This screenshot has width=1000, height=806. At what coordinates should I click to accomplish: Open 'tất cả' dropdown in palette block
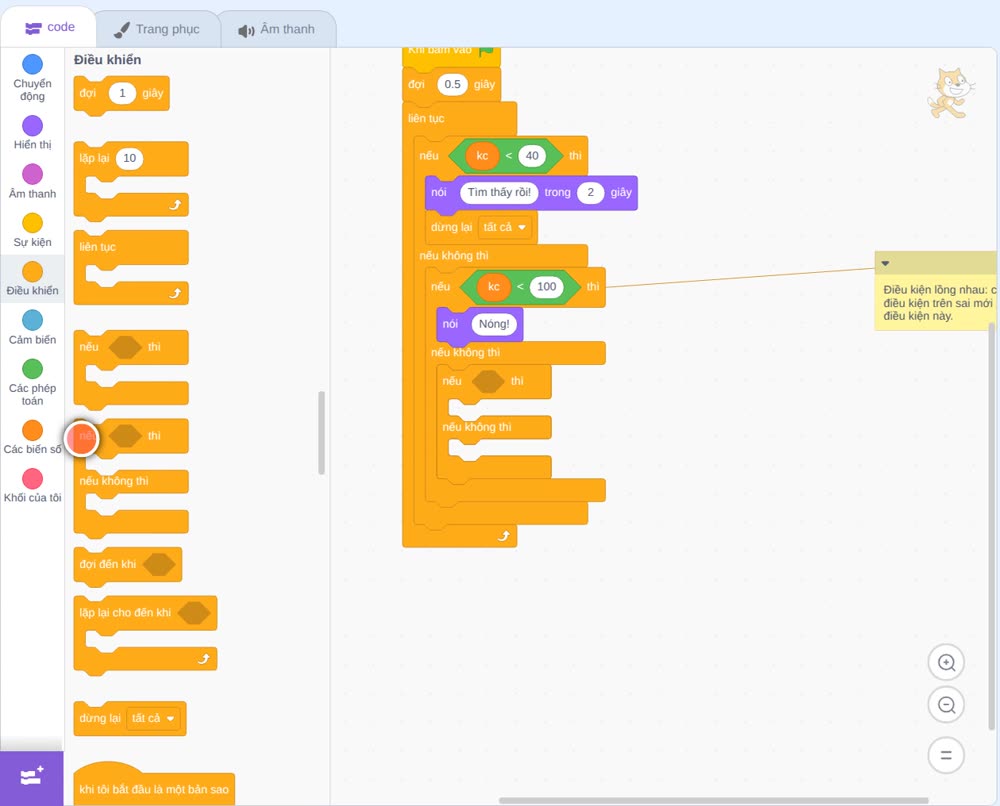click(x=153, y=719)
